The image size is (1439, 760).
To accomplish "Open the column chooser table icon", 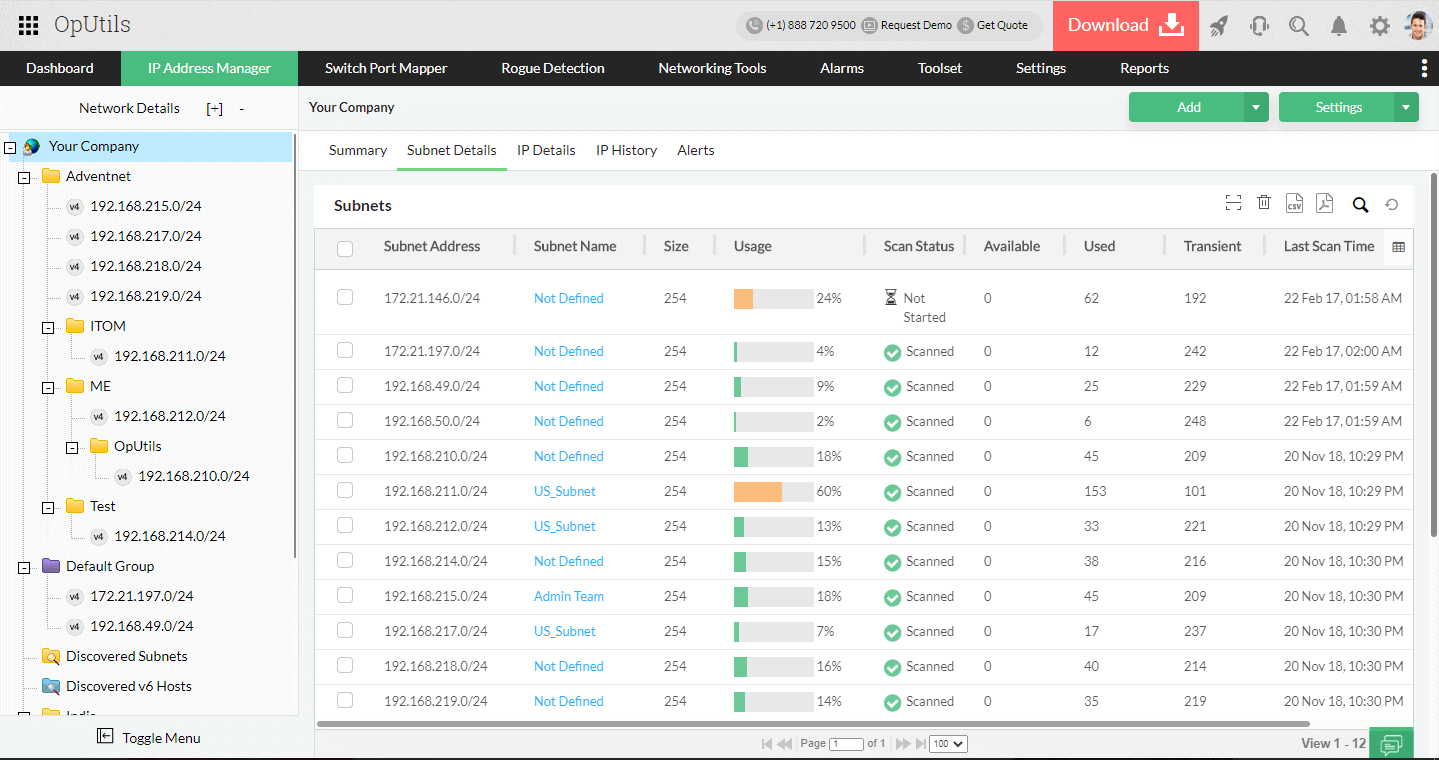I will coord(1398,247).
